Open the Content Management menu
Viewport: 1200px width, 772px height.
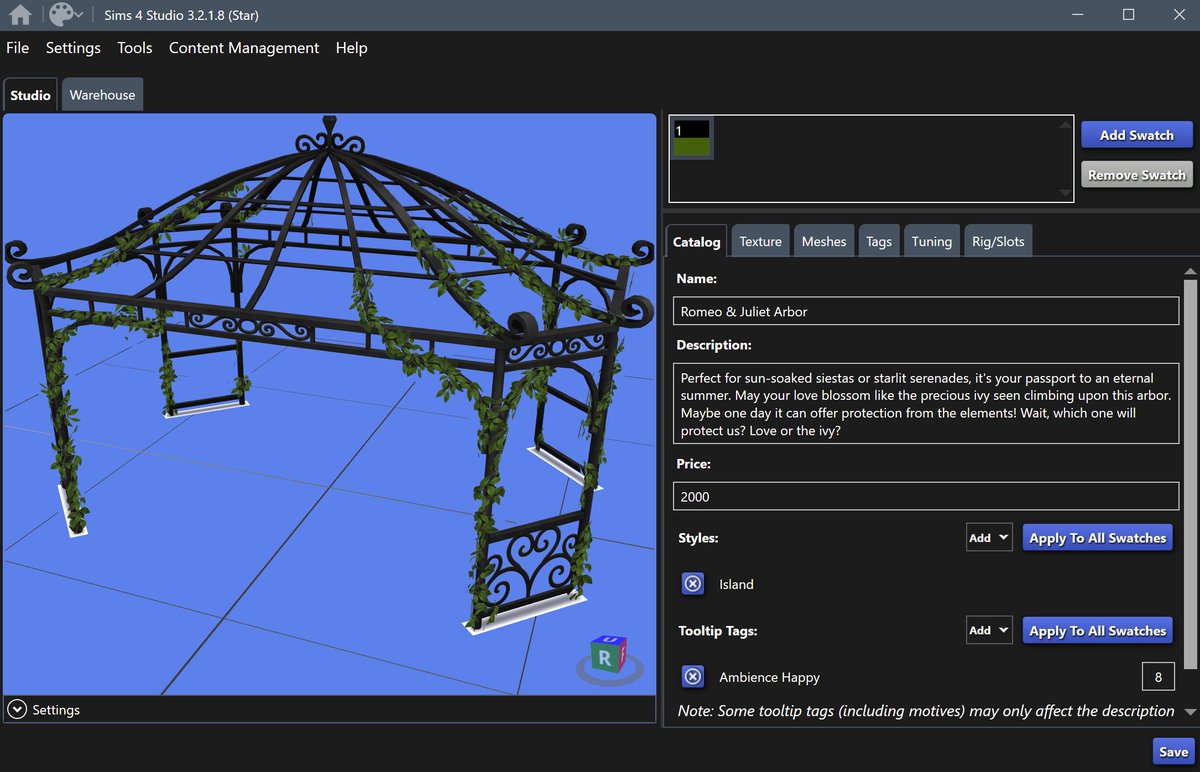(x=244, y=48)
